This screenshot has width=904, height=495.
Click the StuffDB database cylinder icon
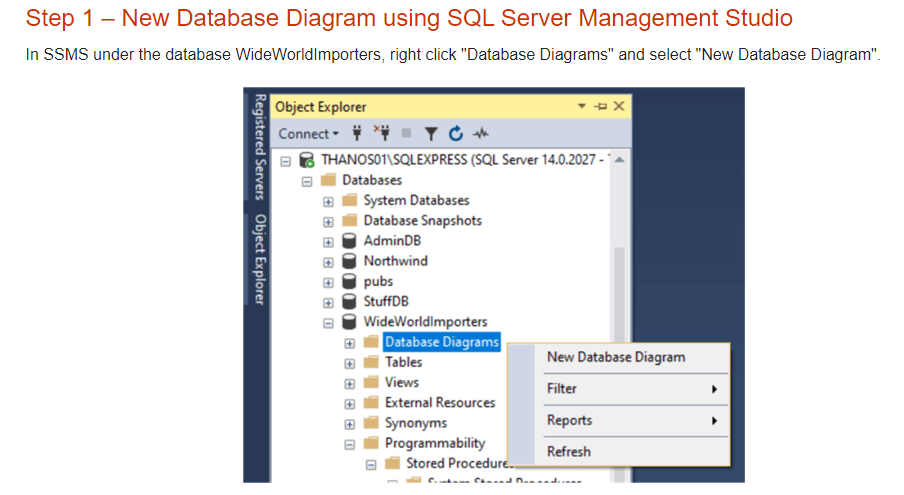349,301
